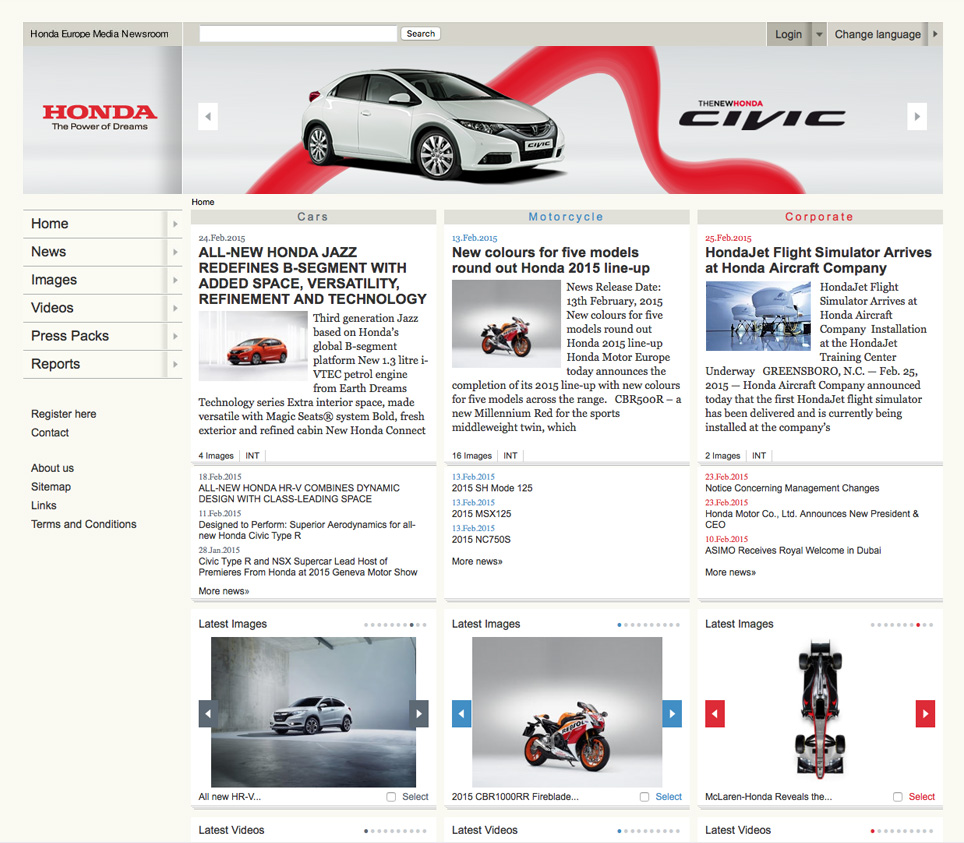This screenshot has height=843, width=964.
Task: Open 16 Images link under Motorcycle article
Action: pos(472,456)
